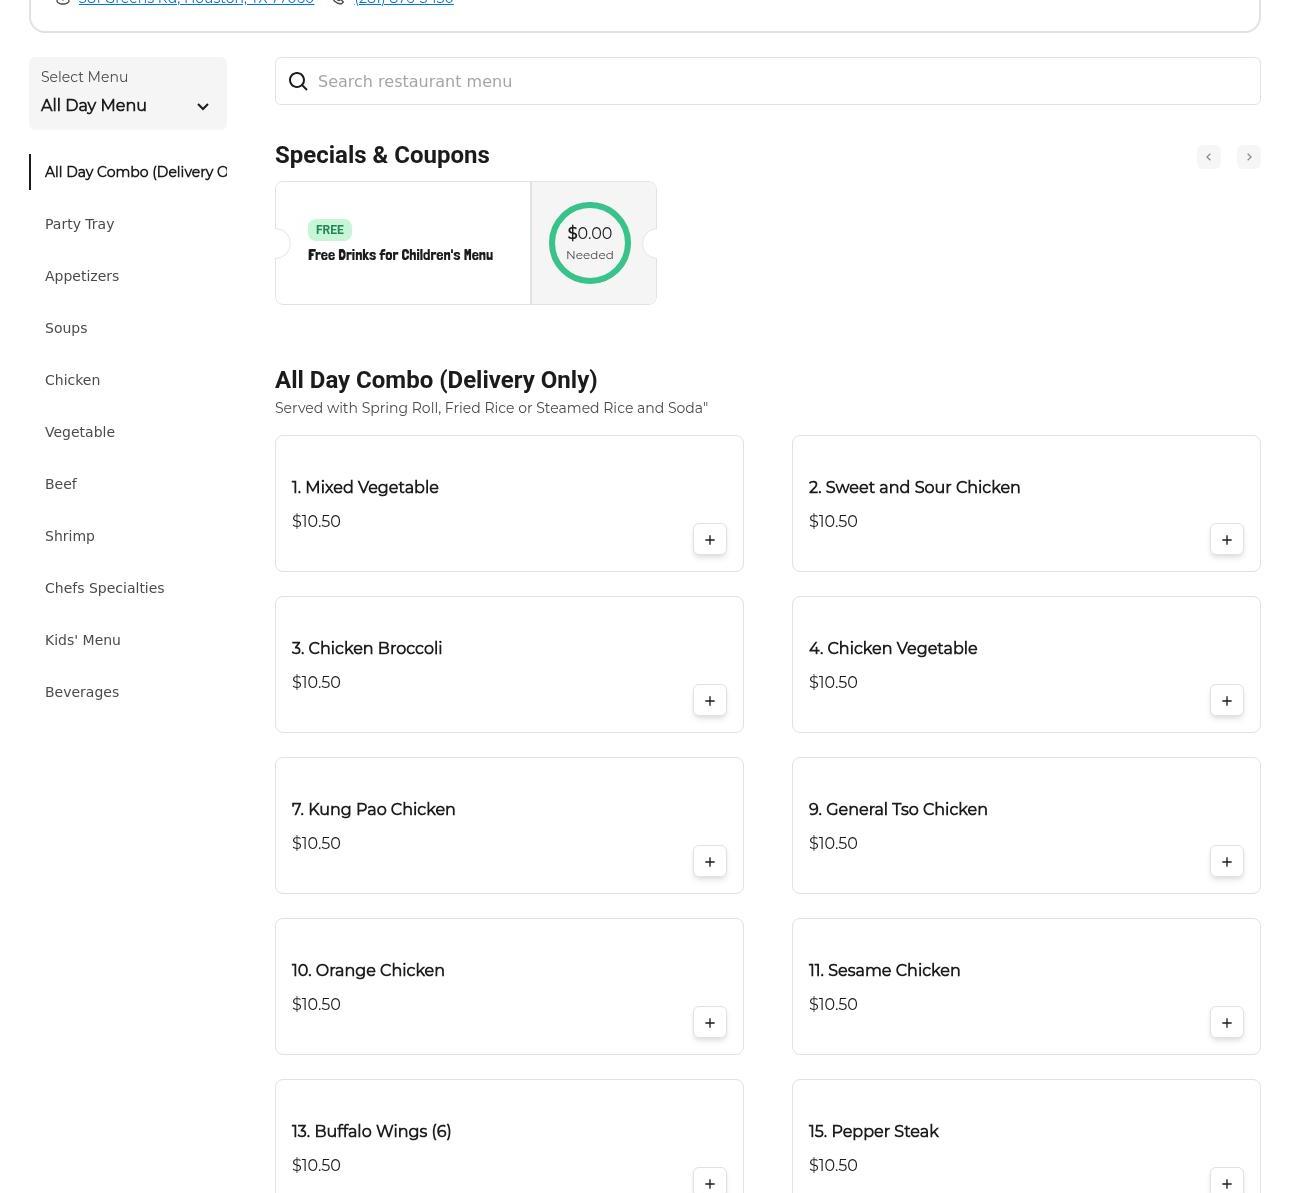Select Appetizers in the sidebar
The width and height of the screenshot is (1290, 1193).
[x=82, y=276]
